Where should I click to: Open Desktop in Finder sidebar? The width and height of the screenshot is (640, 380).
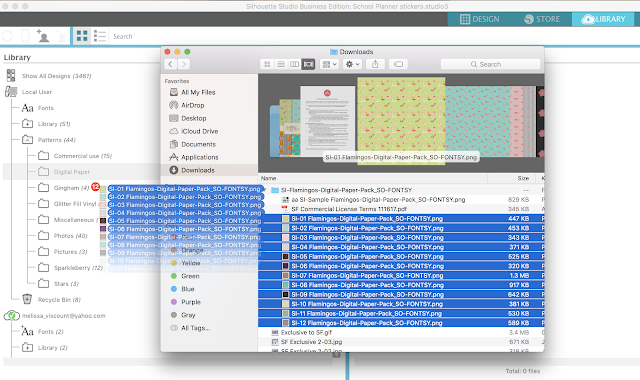(193, 118)
